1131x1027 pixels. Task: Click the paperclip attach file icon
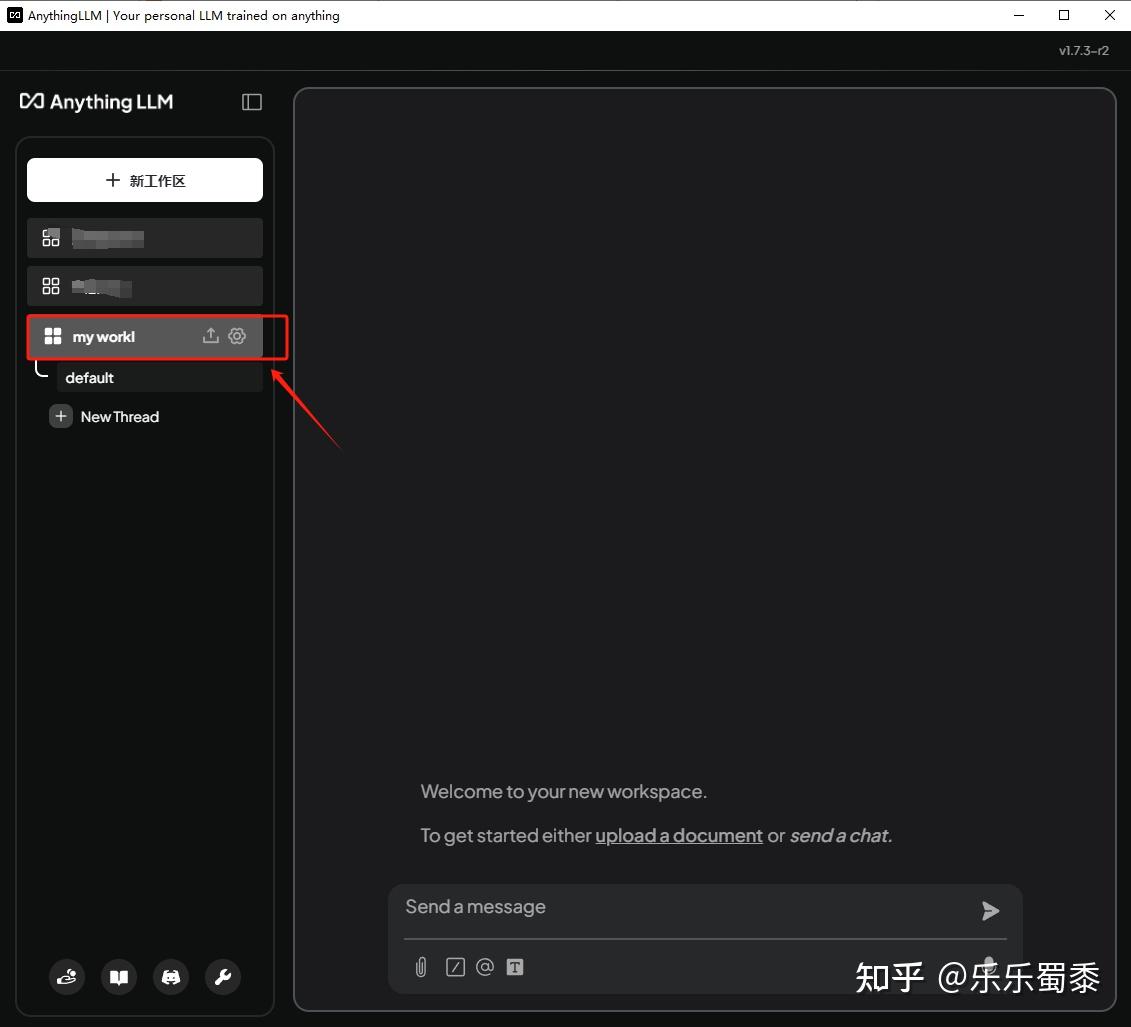(x=421, y=967)
